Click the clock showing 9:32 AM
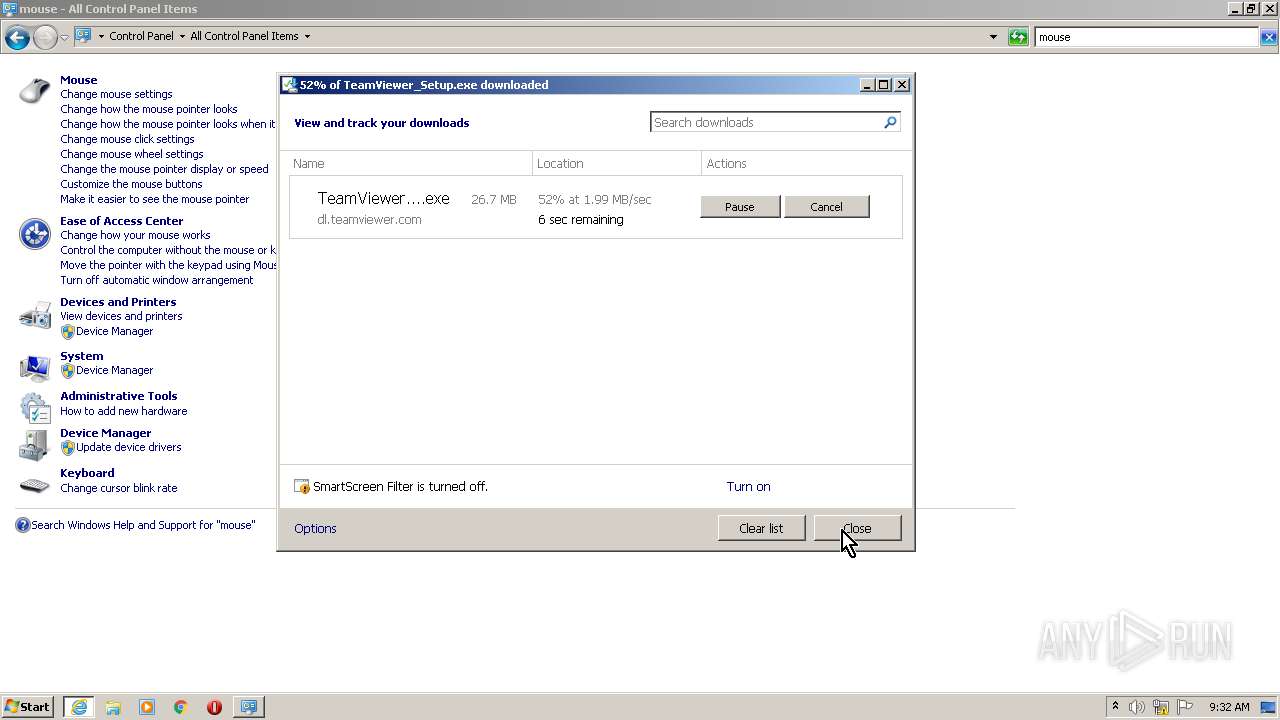 1229,707
